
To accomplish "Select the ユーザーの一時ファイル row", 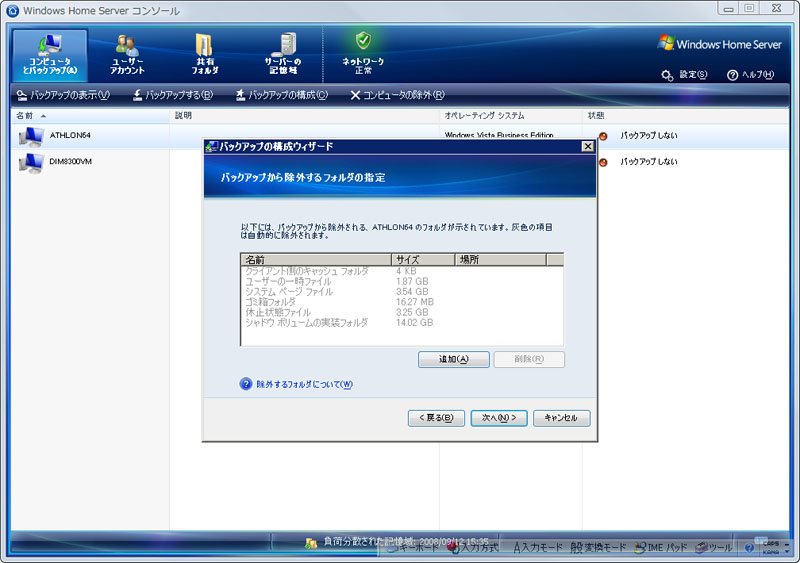I will coord(402,281).
